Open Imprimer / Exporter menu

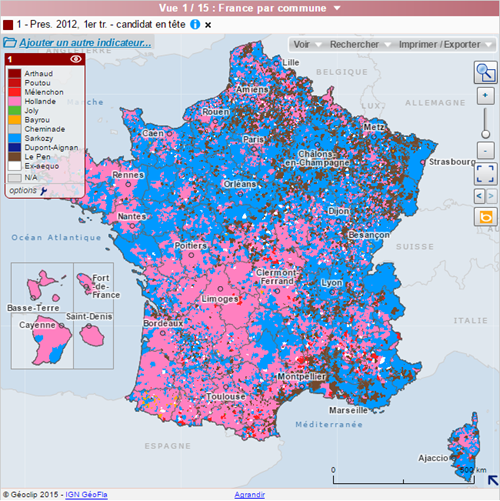(x=445, y=44)
